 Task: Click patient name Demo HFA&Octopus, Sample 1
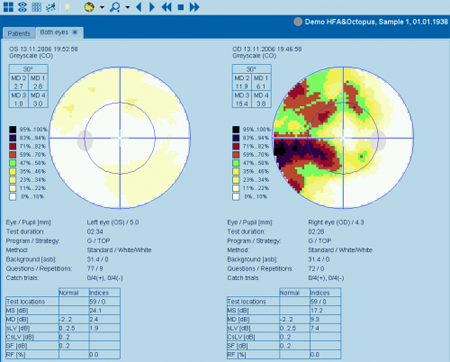357,22
